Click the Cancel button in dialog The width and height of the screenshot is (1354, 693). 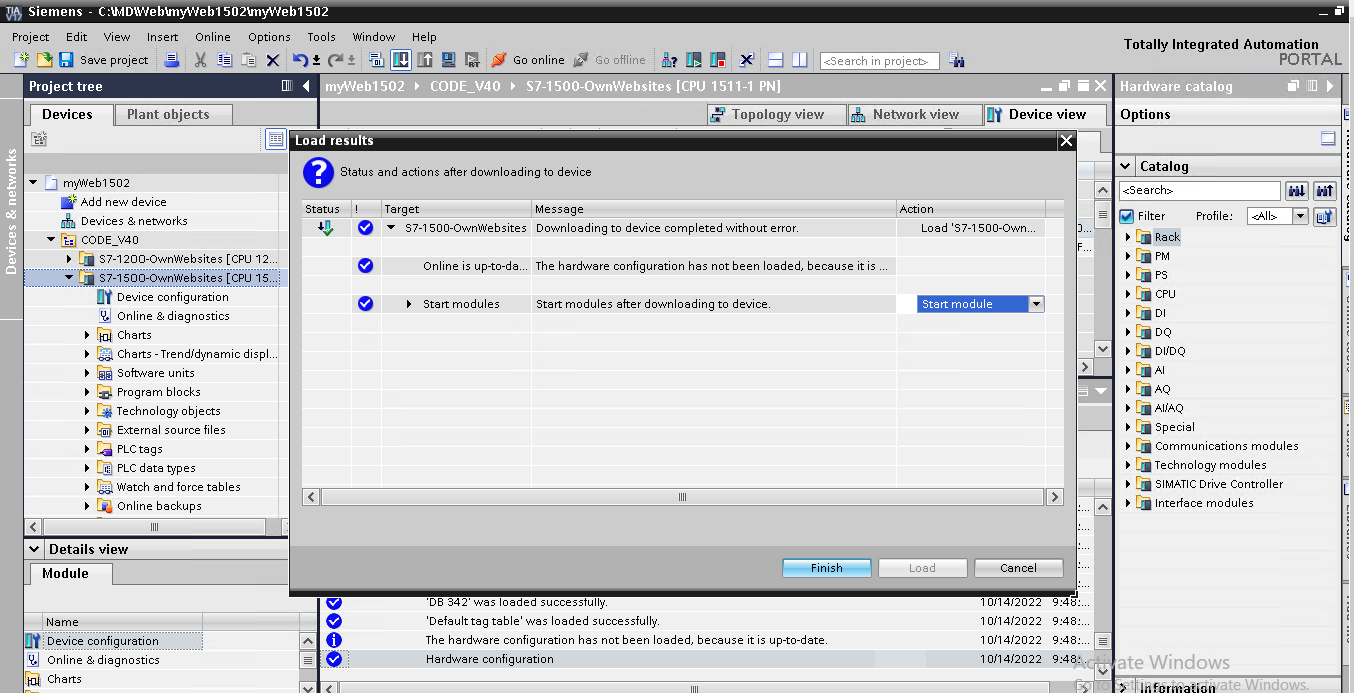click(1018, 568)
